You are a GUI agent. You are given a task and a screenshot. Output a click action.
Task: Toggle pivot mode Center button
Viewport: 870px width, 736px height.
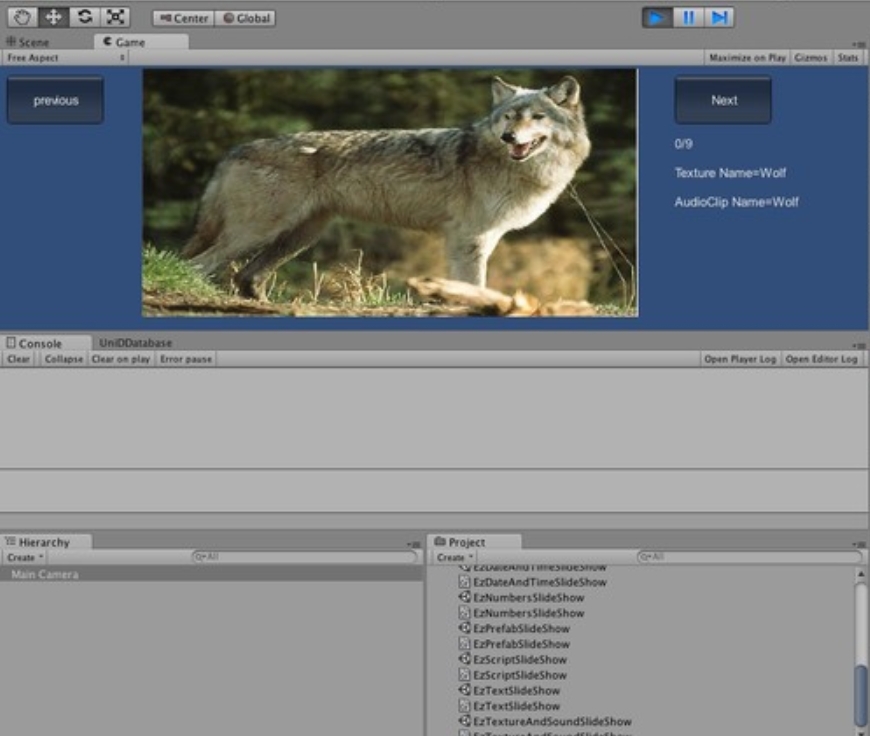click(184, 18)
